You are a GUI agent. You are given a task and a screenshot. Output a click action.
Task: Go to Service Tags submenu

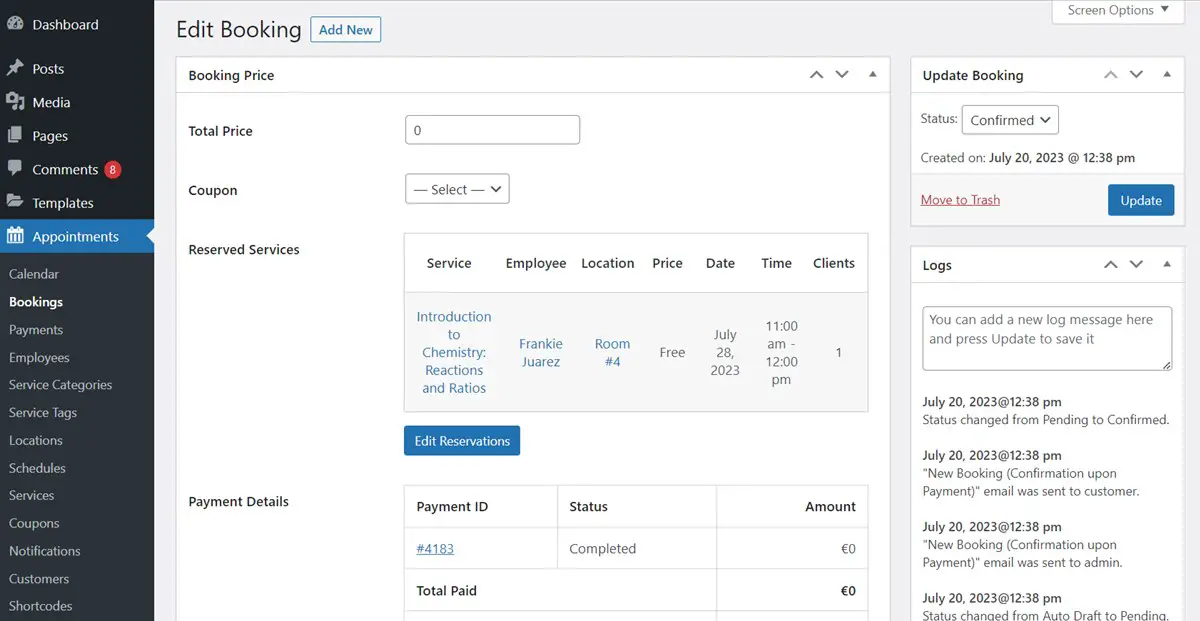pos(43,413)
